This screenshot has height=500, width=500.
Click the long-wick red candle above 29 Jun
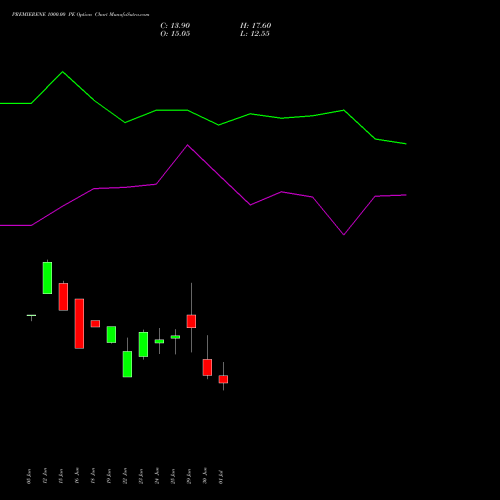191,321
